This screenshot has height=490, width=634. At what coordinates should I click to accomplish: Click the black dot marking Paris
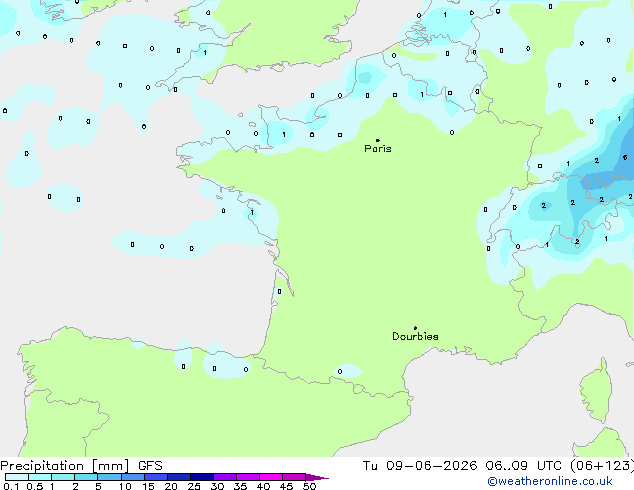click(378, 140)
